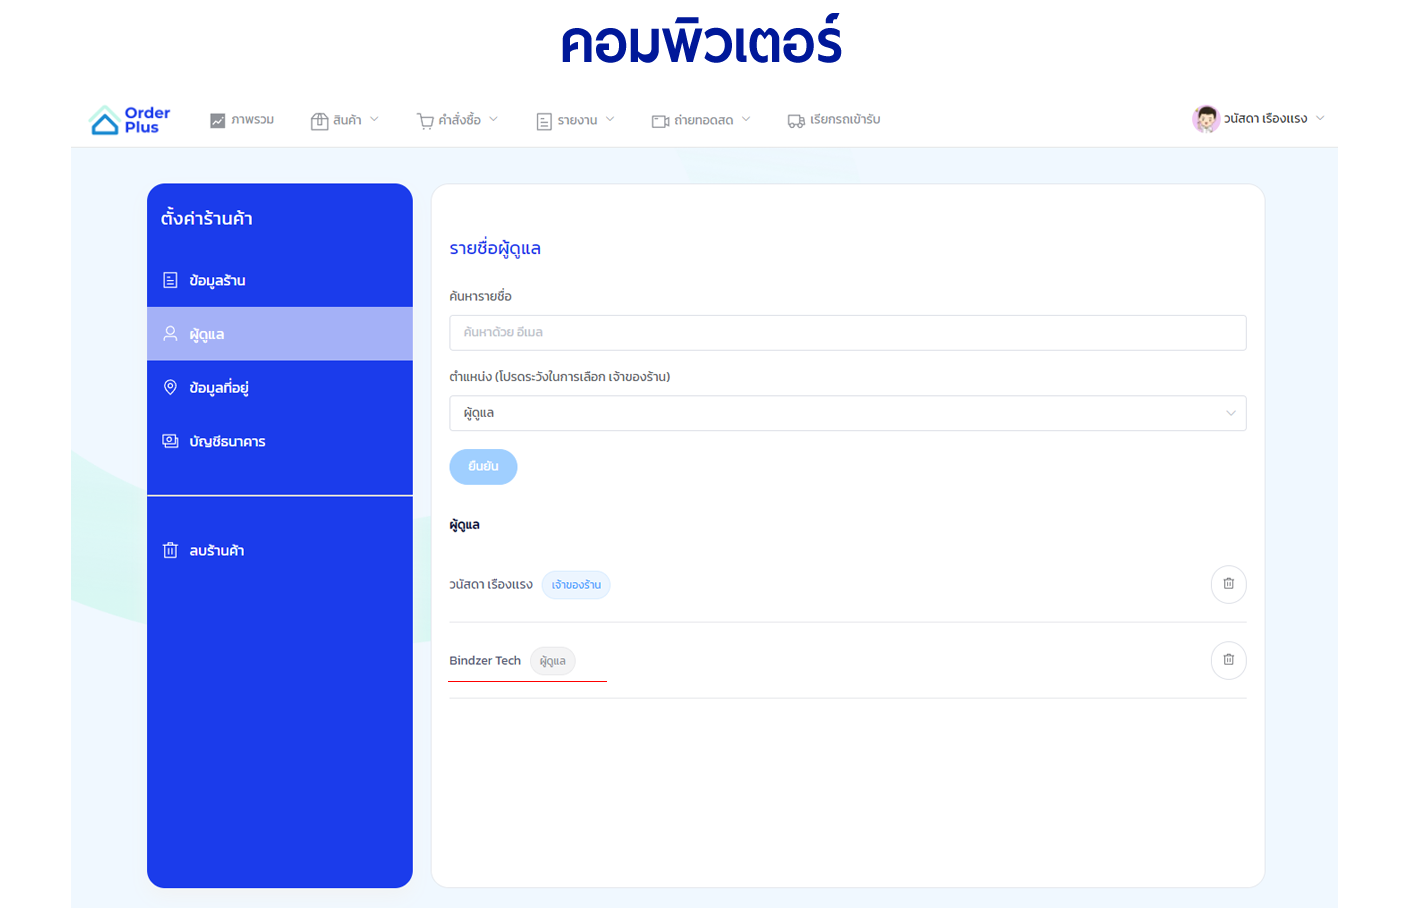Click the เรียกรถเข้ารับ truck icon

click(796, 121)
